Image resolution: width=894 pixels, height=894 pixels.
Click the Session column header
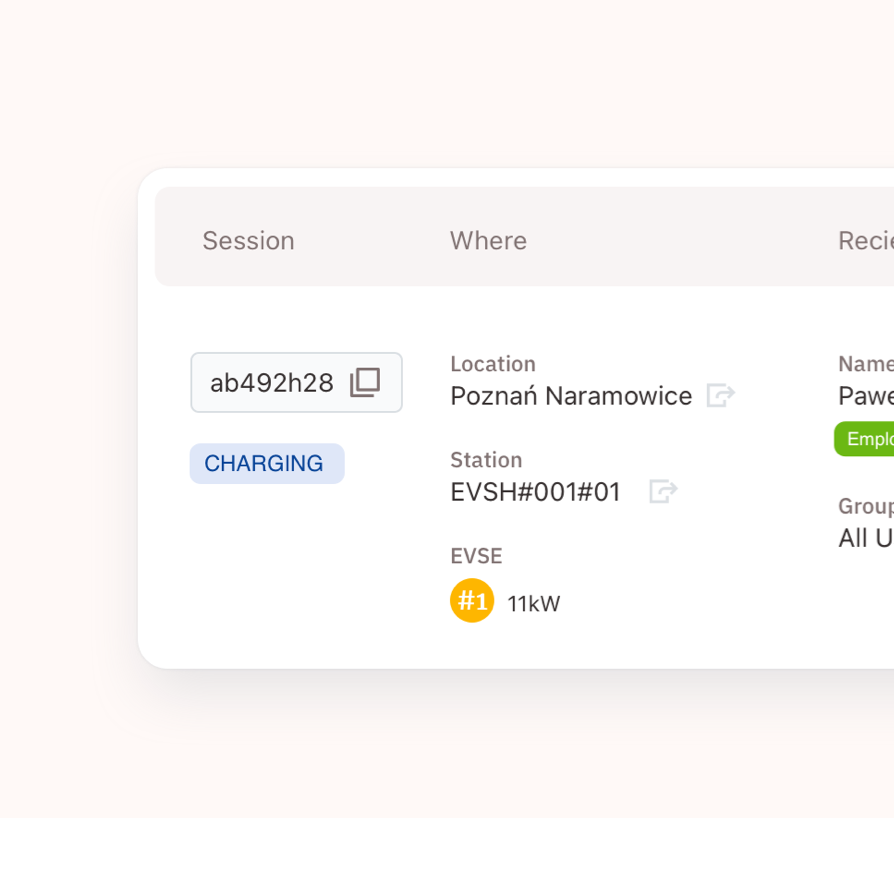pyautogui.click(x=248, y=241)
